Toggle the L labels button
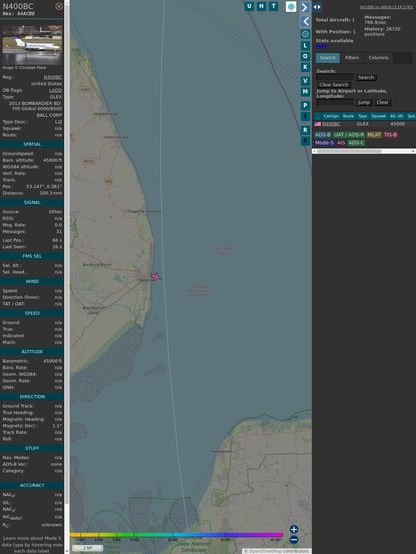416x554 pixels. [305, 46]
